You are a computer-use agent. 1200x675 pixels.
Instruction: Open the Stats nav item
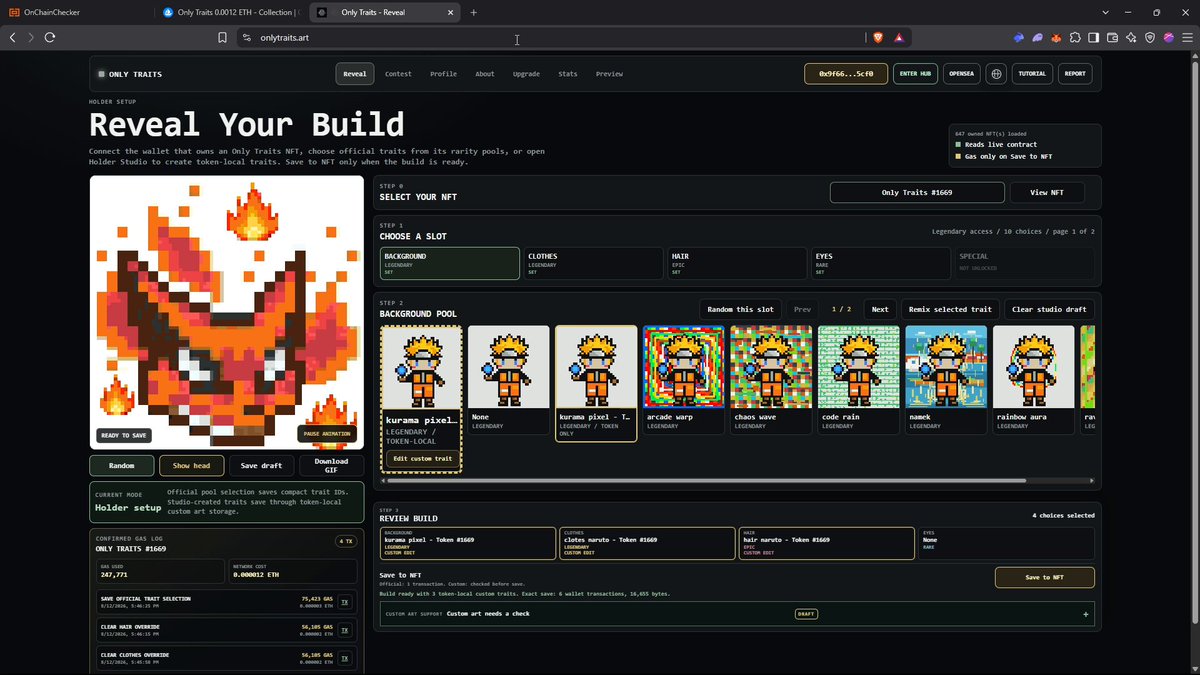point(568,74)
